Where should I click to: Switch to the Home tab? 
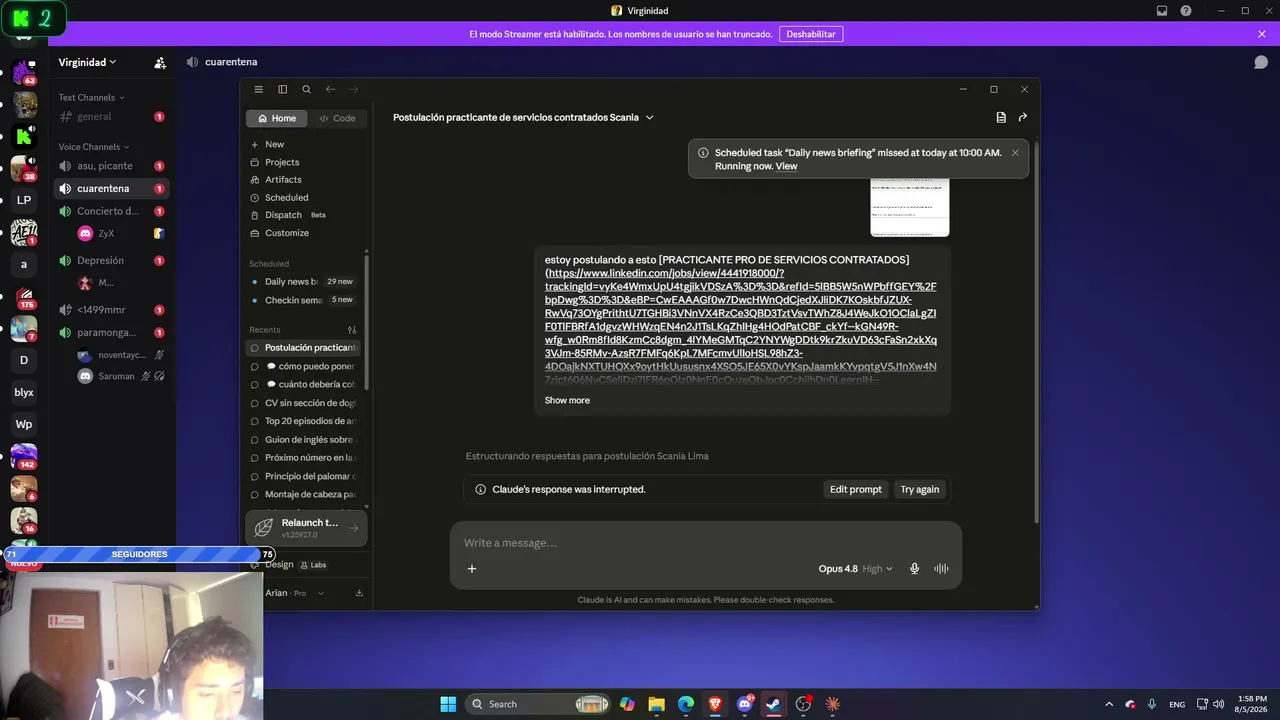click(277, 118)
